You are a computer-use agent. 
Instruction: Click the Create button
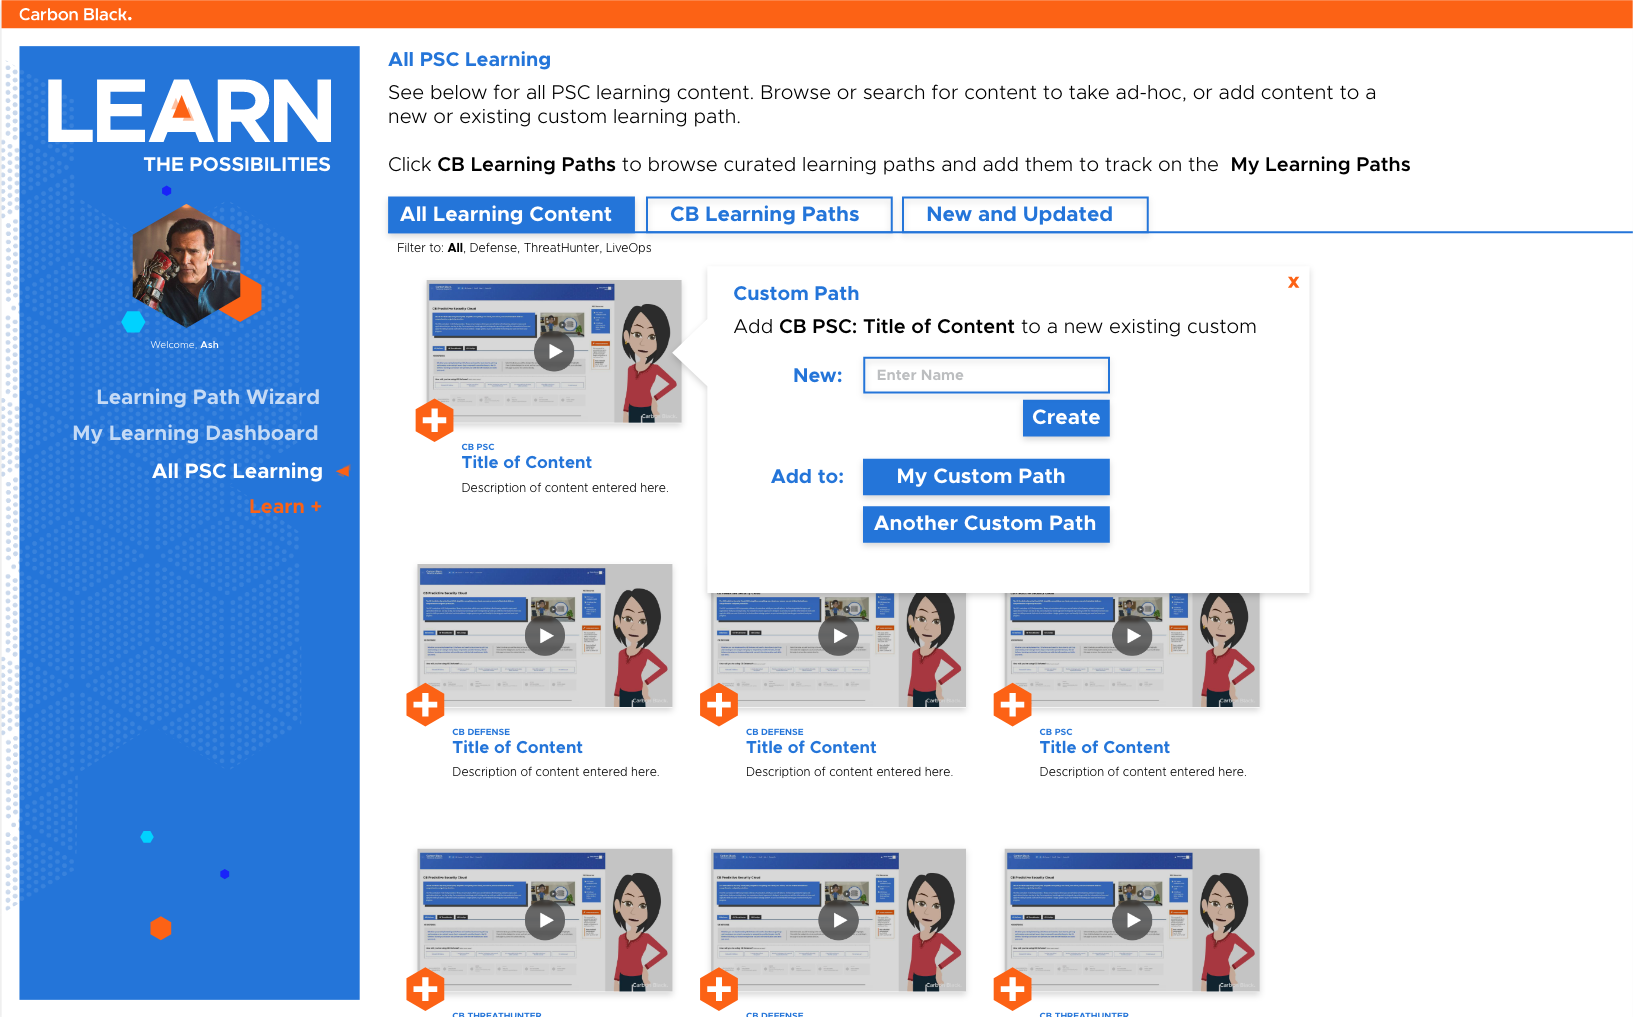[x=1066, y=418]
